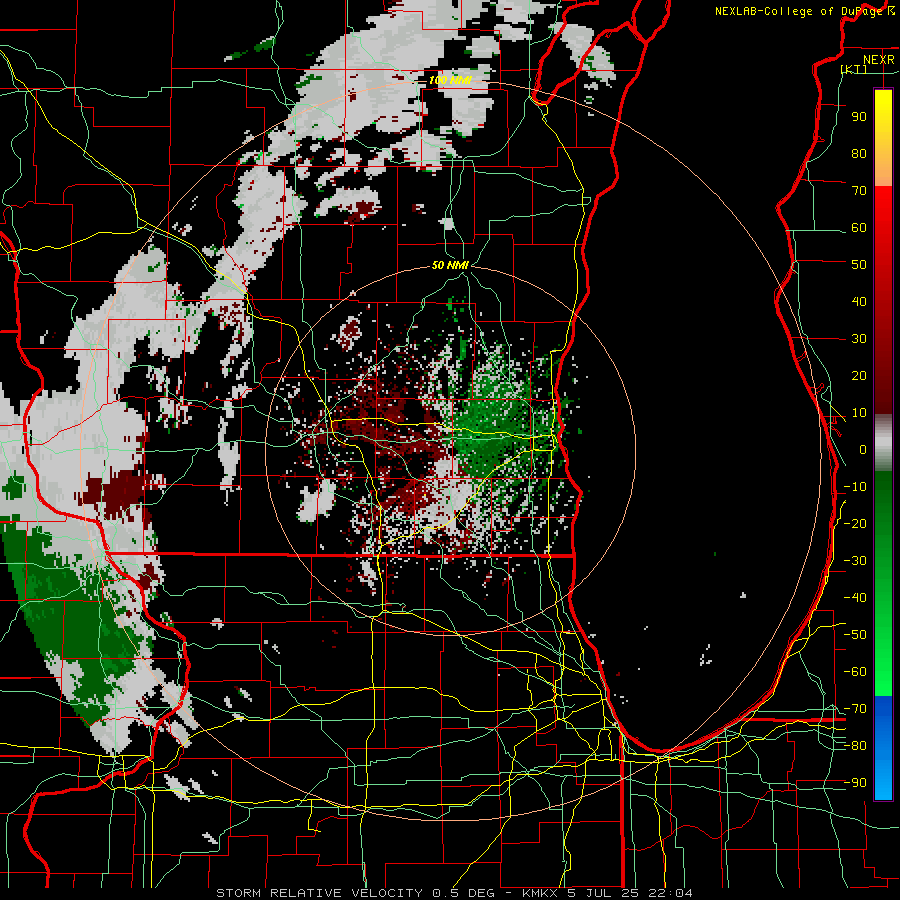Screen dimensions: 900x900
Task: Click the 30 value on velocity scale
Action: pyautogui.click(x=859, y=339)
